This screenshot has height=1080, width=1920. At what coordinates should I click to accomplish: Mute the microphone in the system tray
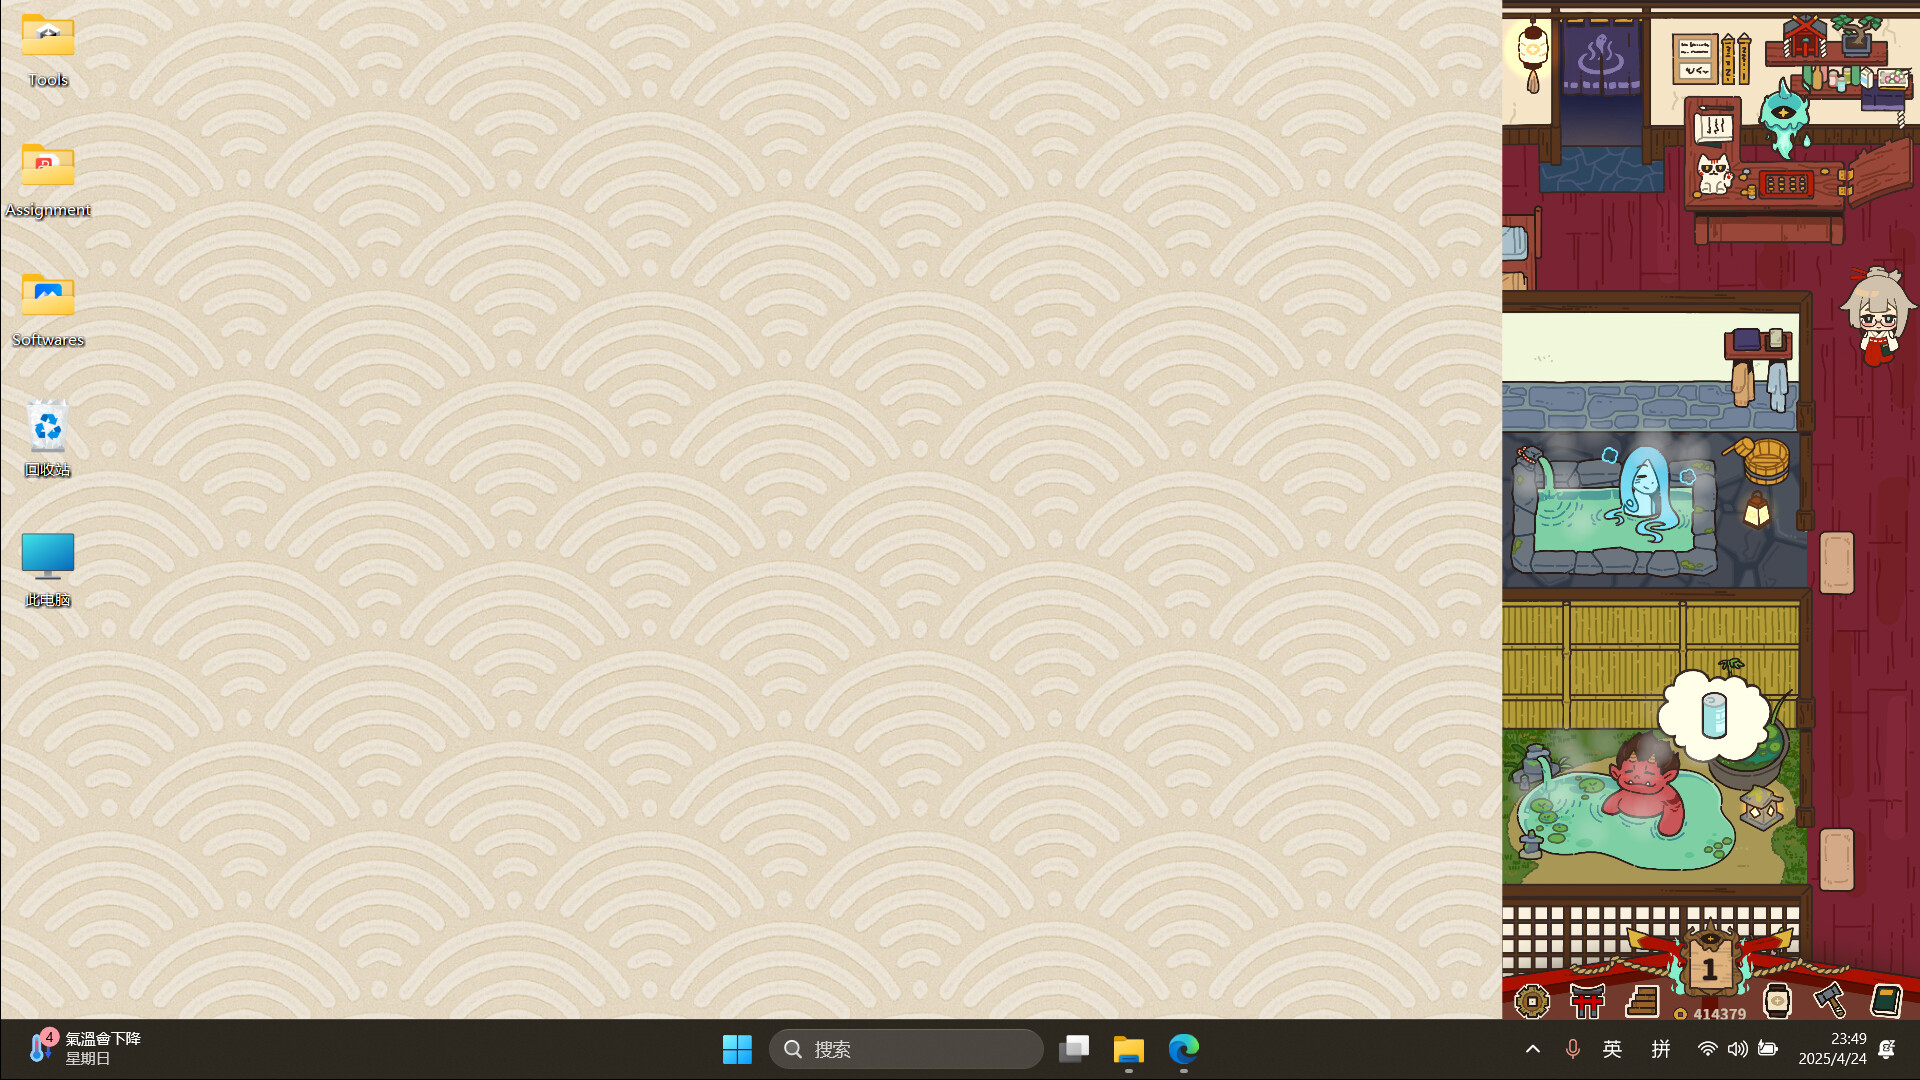point(1572,1049)
